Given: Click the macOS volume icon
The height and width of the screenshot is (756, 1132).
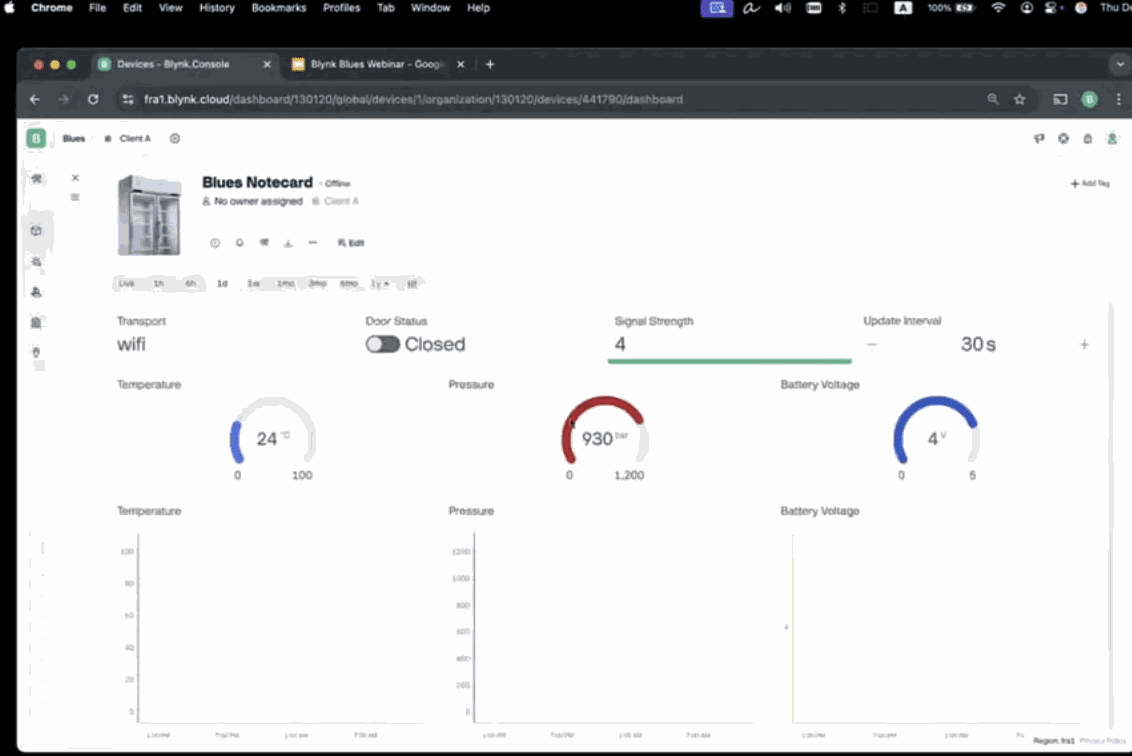Looking at the screenshot, I should tap(783, 8).
